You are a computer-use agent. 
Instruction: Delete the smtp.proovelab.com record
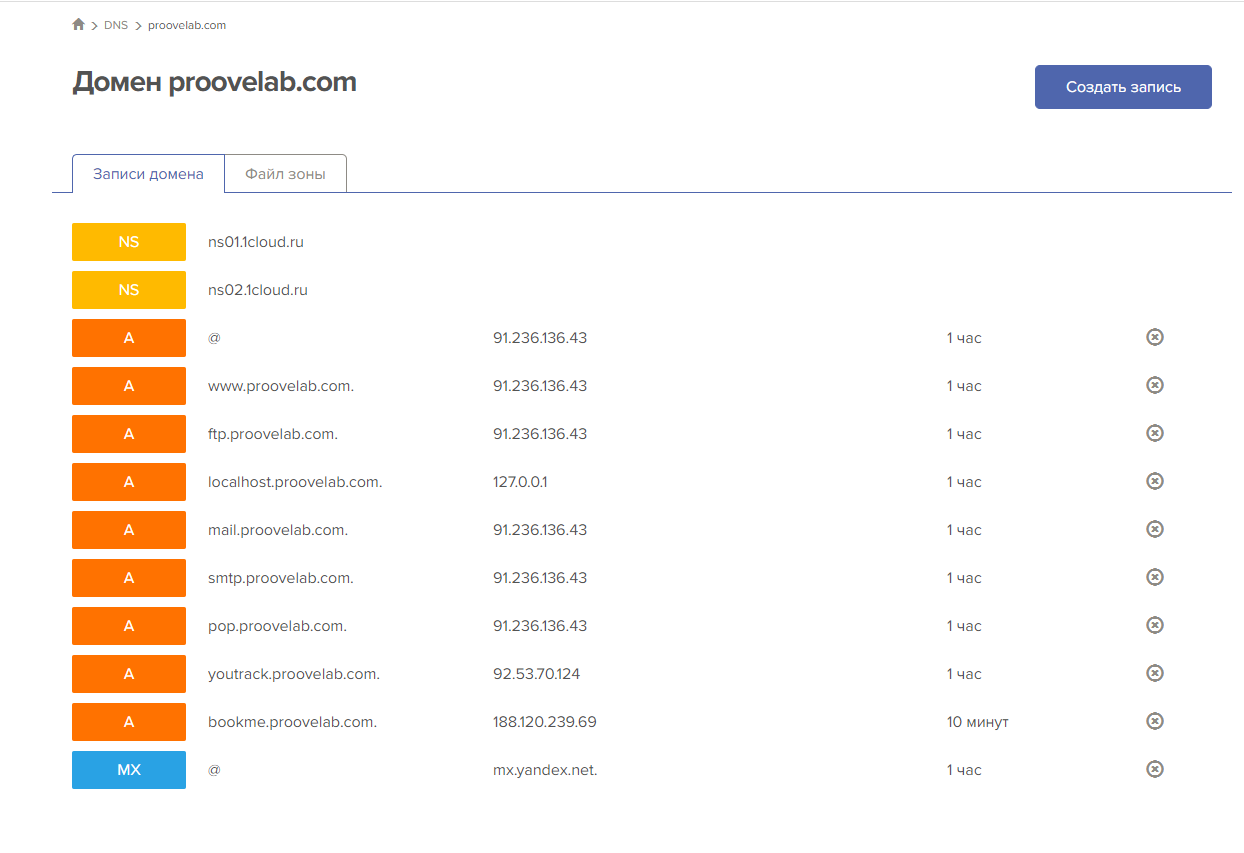point(1154,577)
